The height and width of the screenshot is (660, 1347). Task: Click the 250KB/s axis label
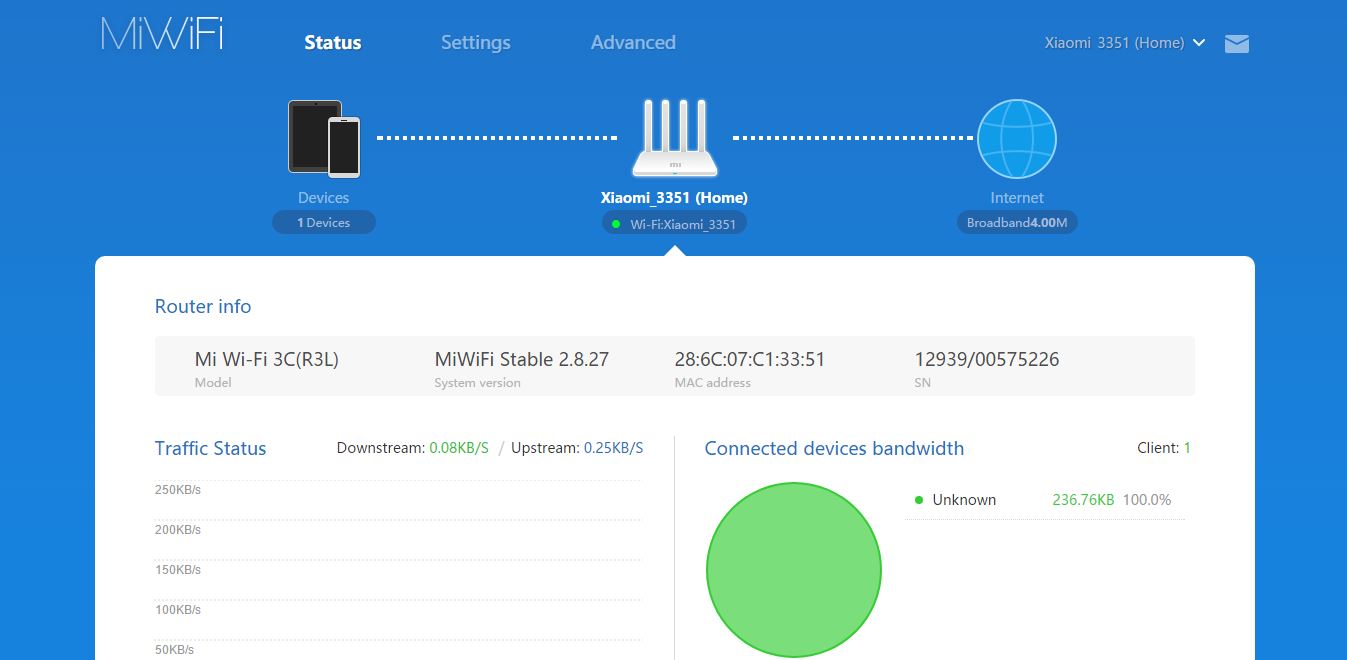click(178, 490)
